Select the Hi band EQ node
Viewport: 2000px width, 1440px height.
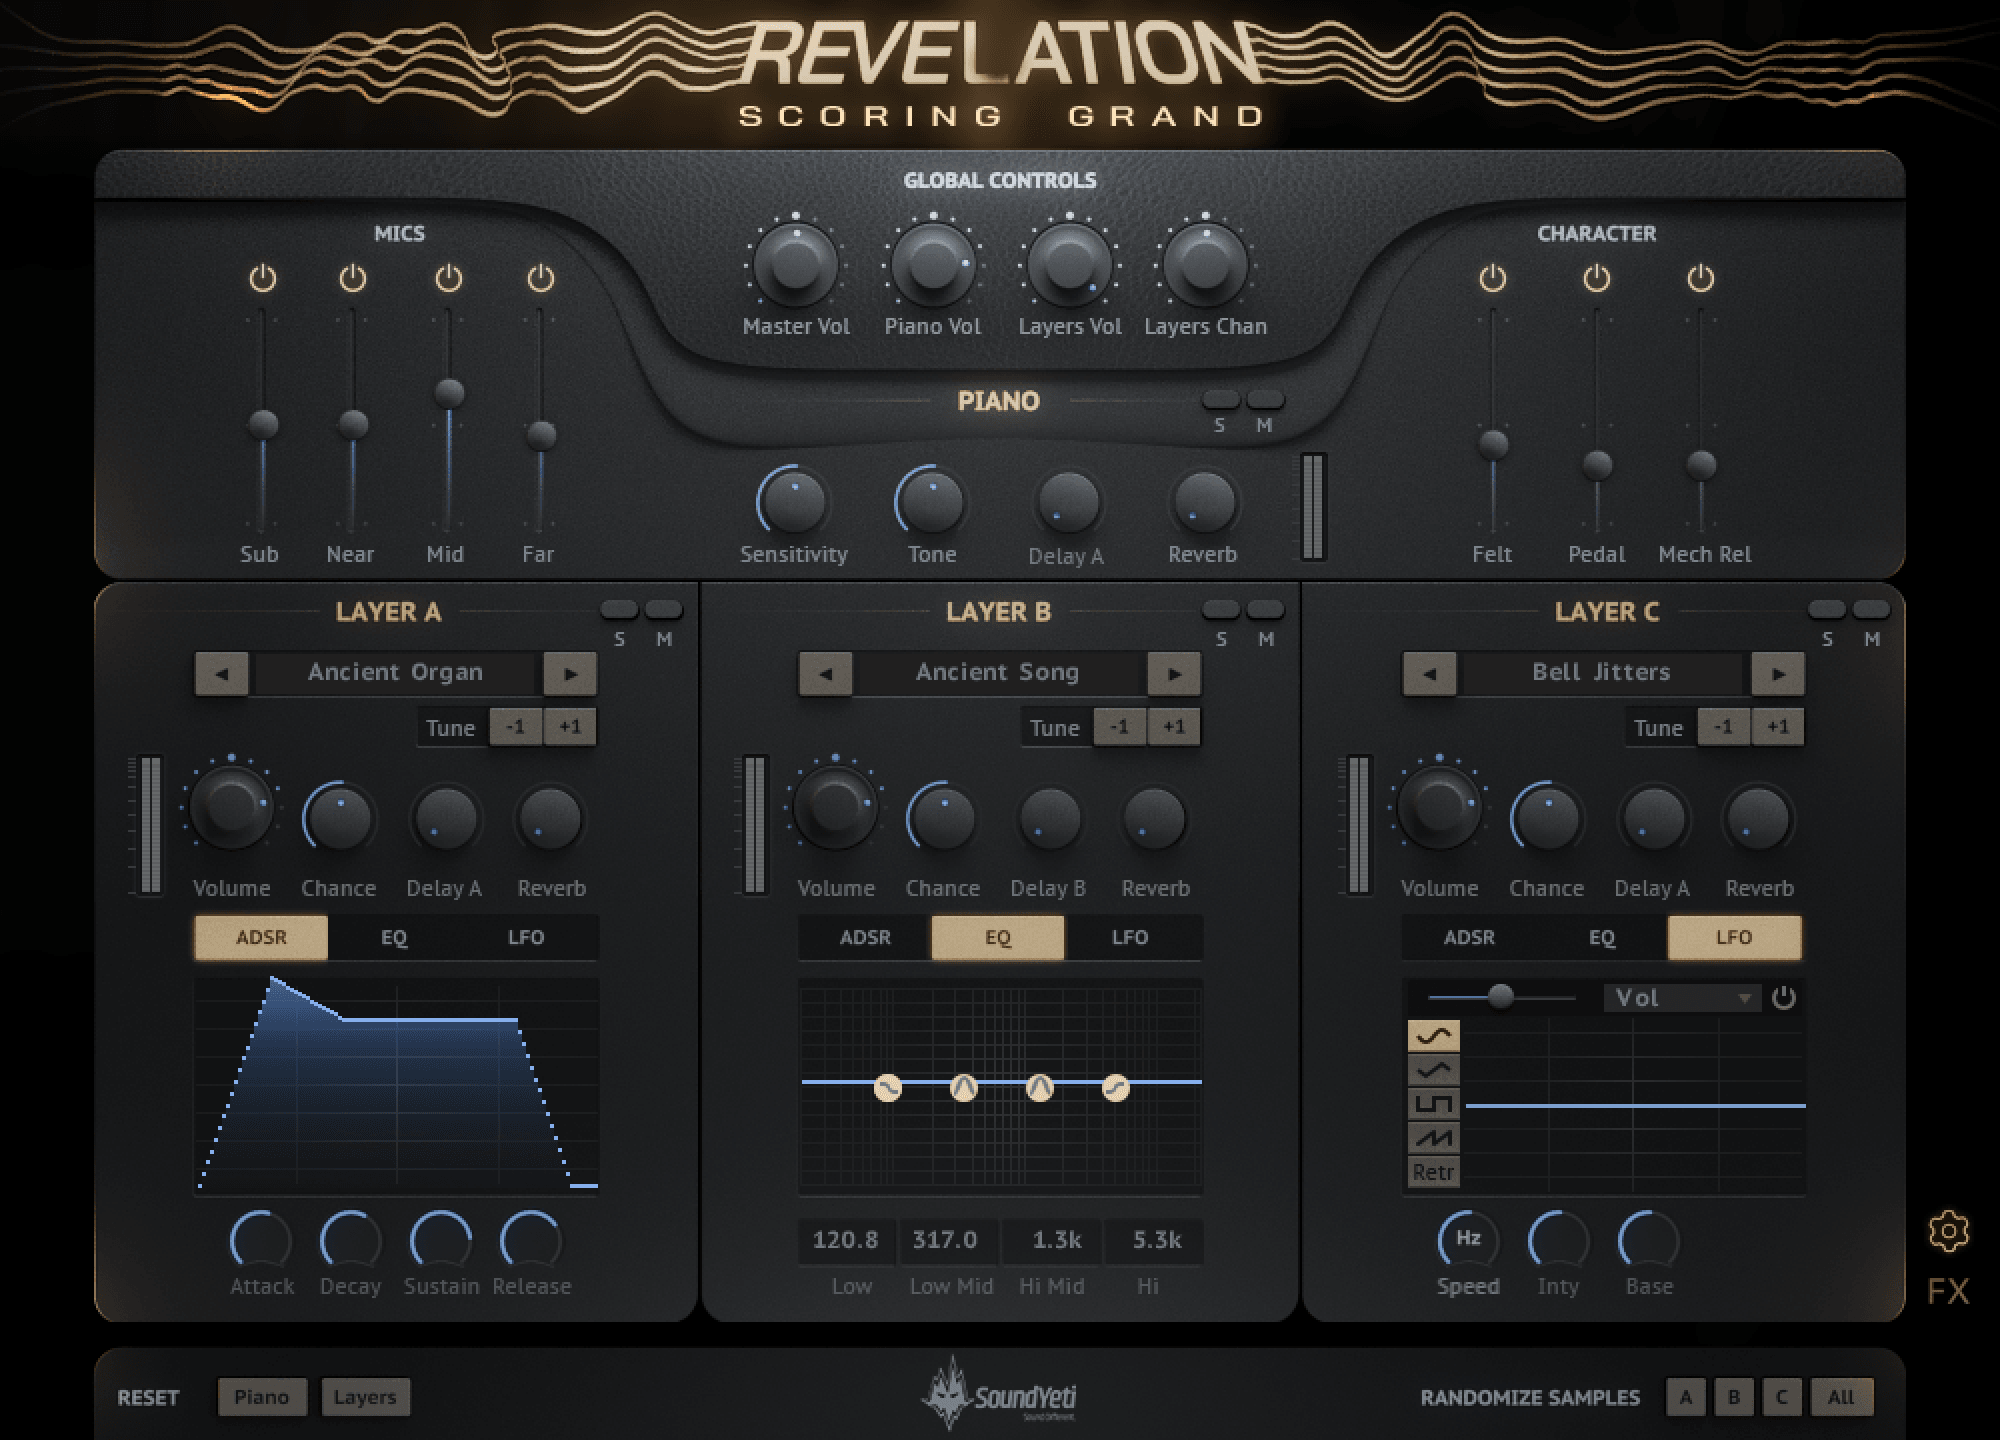pos(1115,1088)
